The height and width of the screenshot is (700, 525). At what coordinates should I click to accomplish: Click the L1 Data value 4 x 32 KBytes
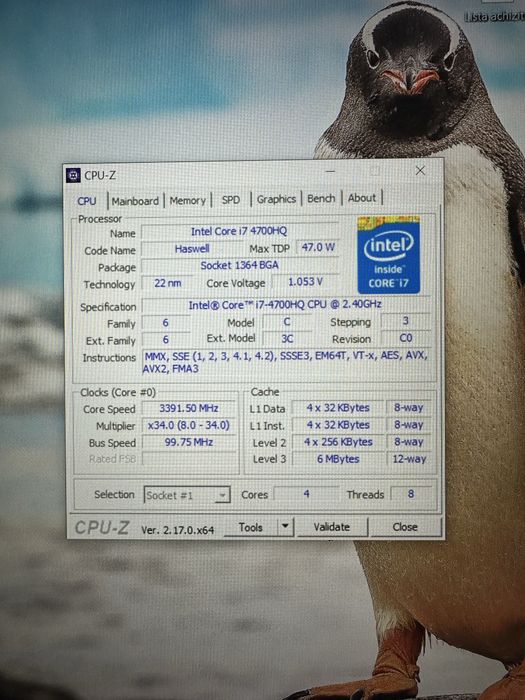(x=338, y=408)
